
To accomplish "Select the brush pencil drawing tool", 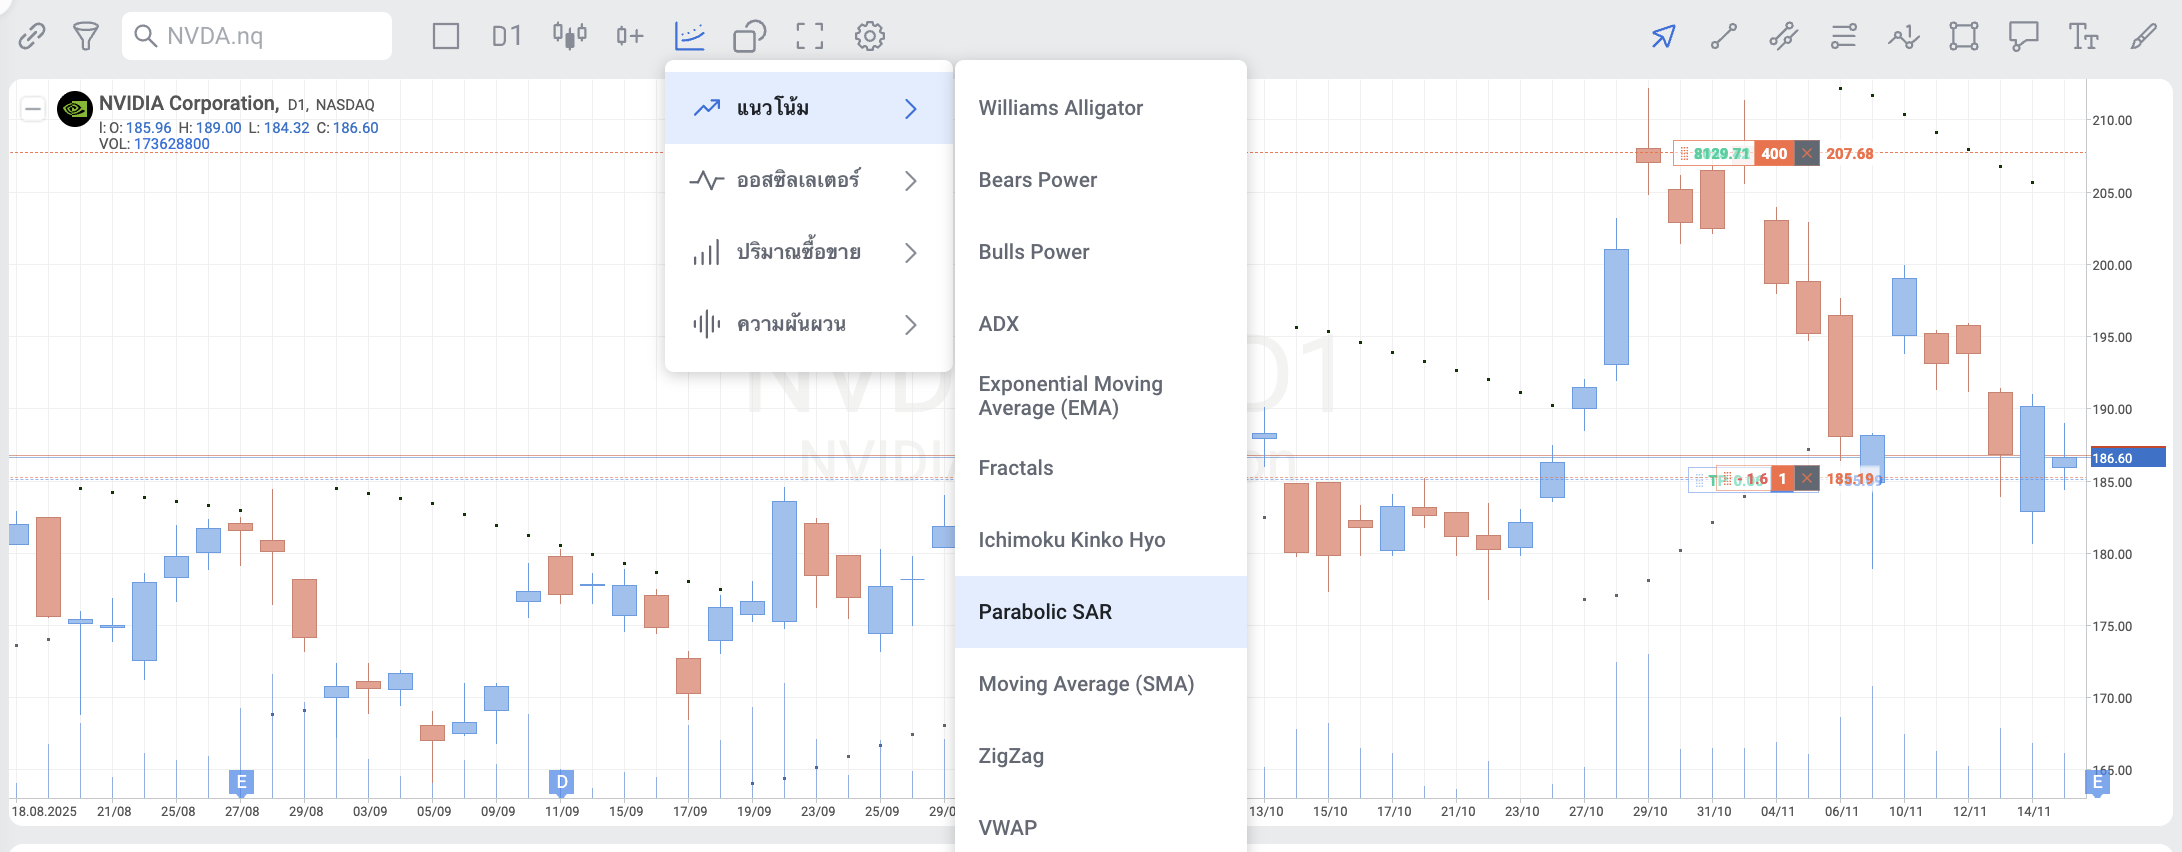I will tap(2143, 37).
